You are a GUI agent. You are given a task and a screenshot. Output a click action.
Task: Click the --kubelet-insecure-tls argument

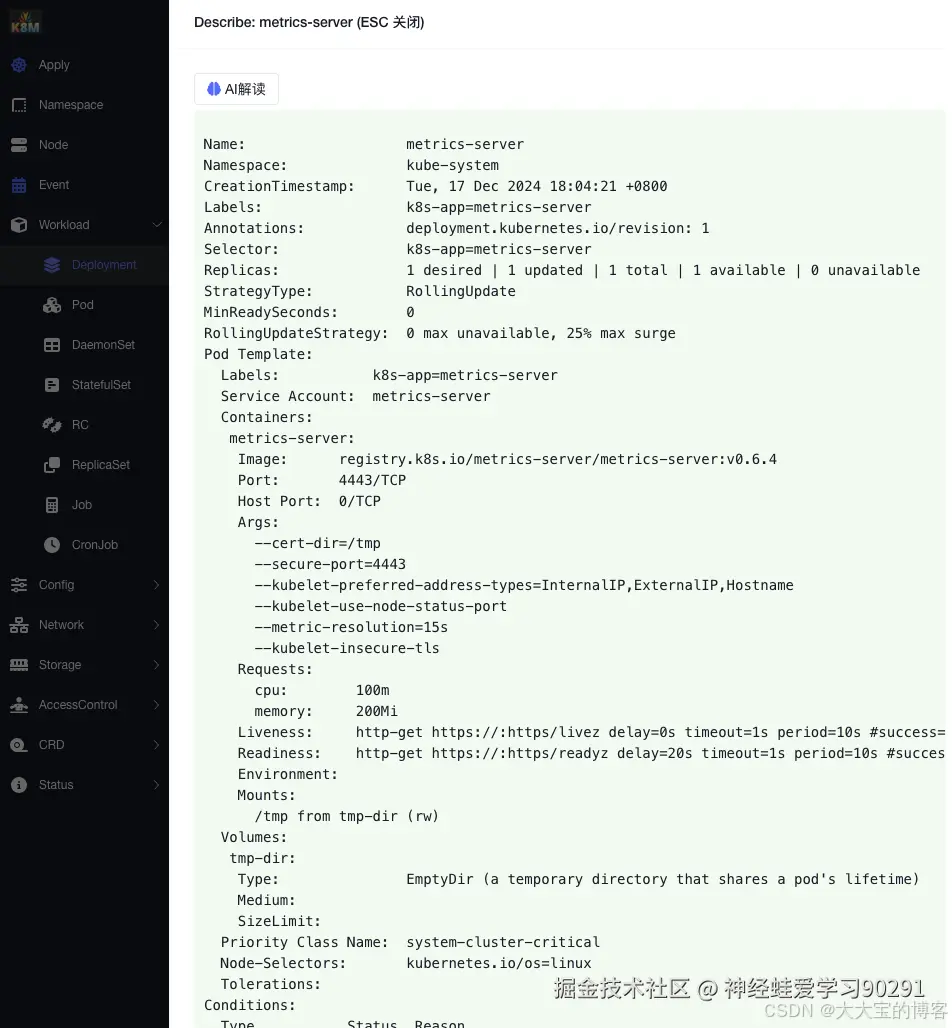coord(347,648)
